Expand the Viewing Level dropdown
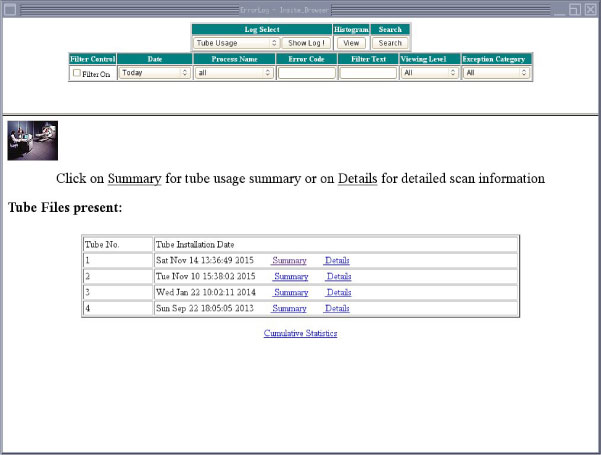Image resolution: width=601 pixels, height=455 pixels. click(x=429, y=73)
